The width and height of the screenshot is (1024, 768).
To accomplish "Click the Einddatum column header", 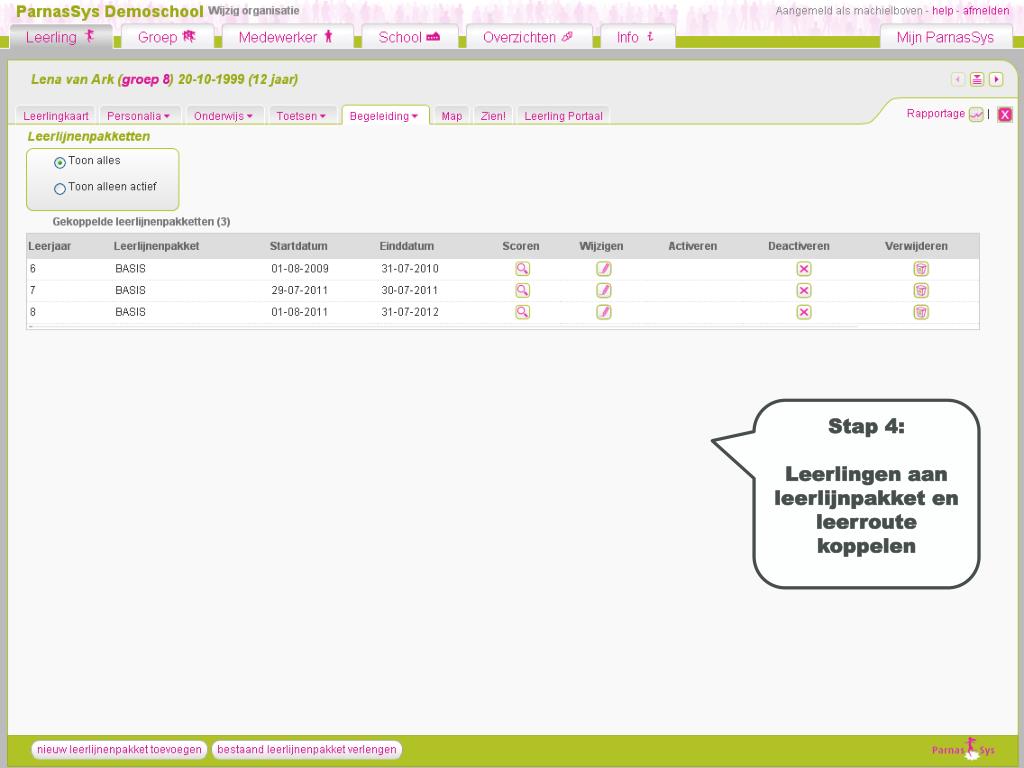I will [x=406, y=246].
